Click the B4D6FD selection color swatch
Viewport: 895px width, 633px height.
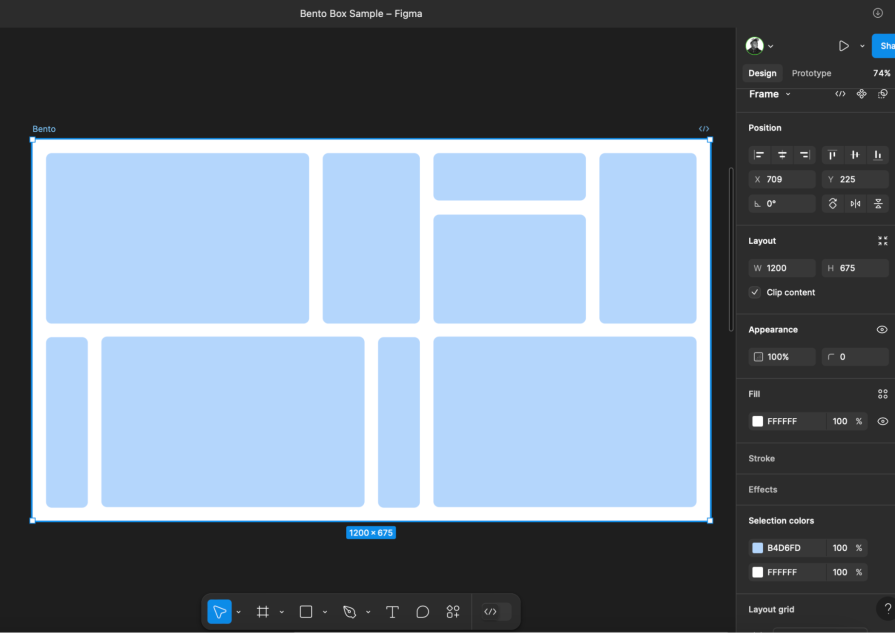(x=757, y=547)
